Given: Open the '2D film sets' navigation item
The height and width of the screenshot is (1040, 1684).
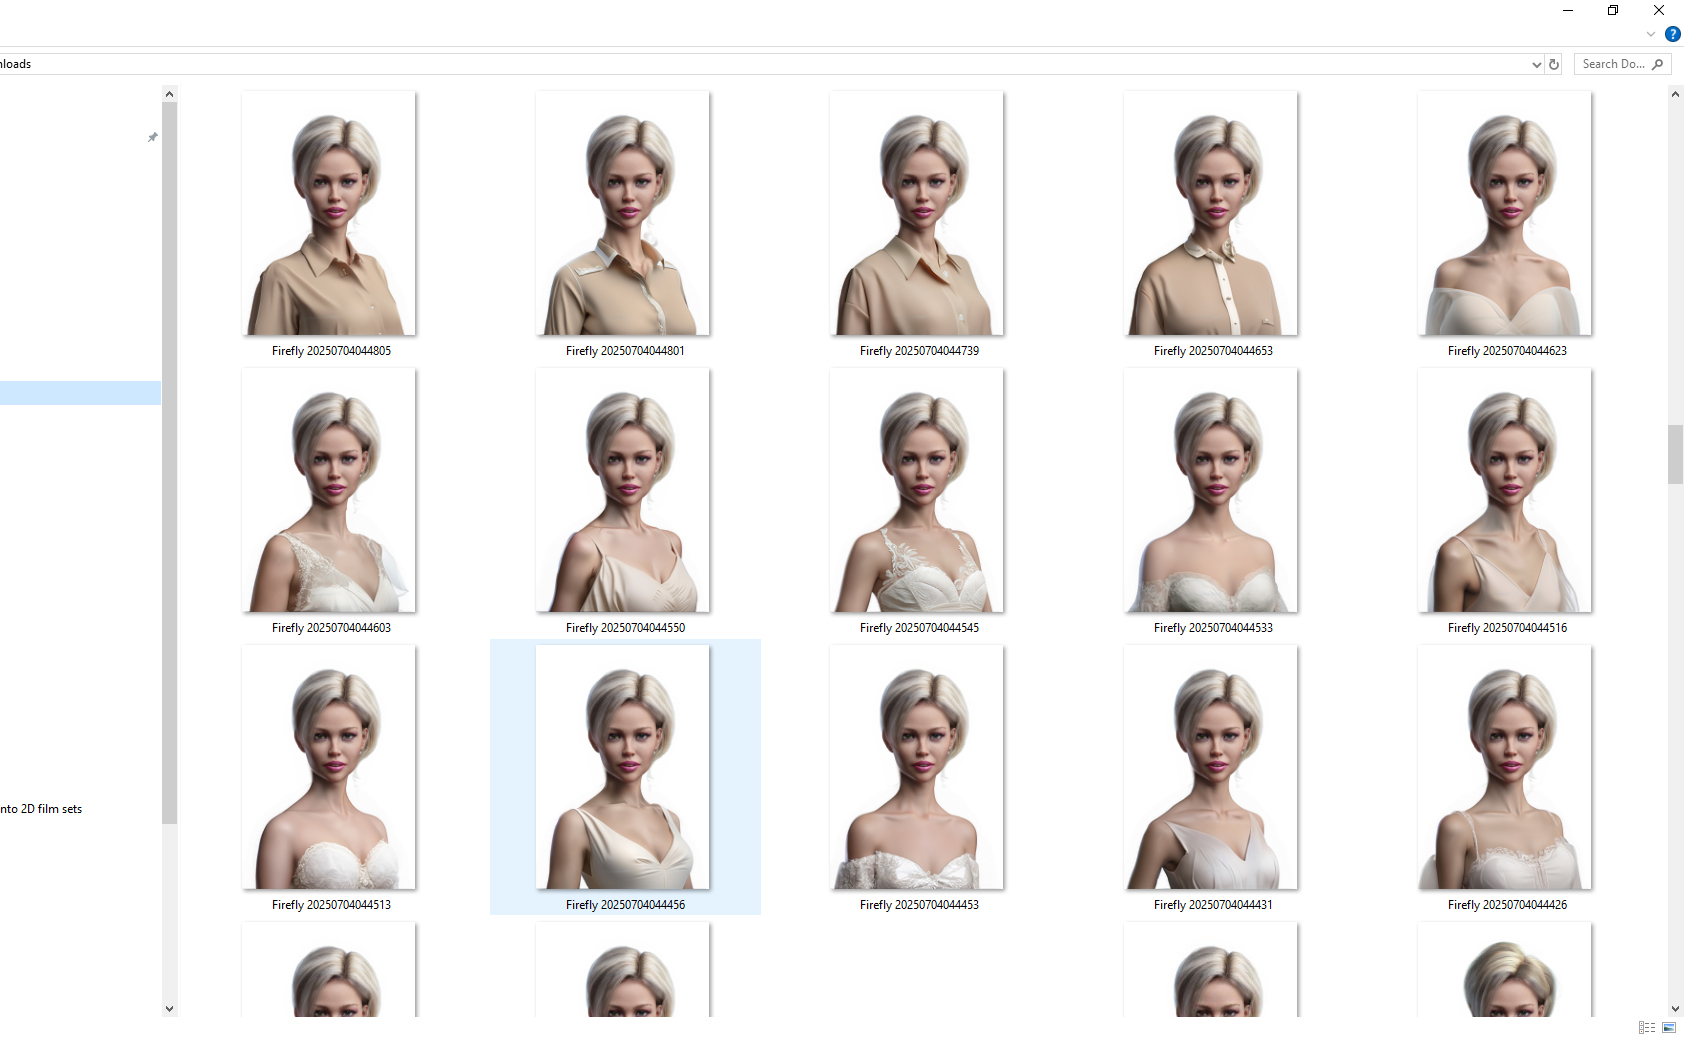Looking at the screenshot, I should coord(41,809).
